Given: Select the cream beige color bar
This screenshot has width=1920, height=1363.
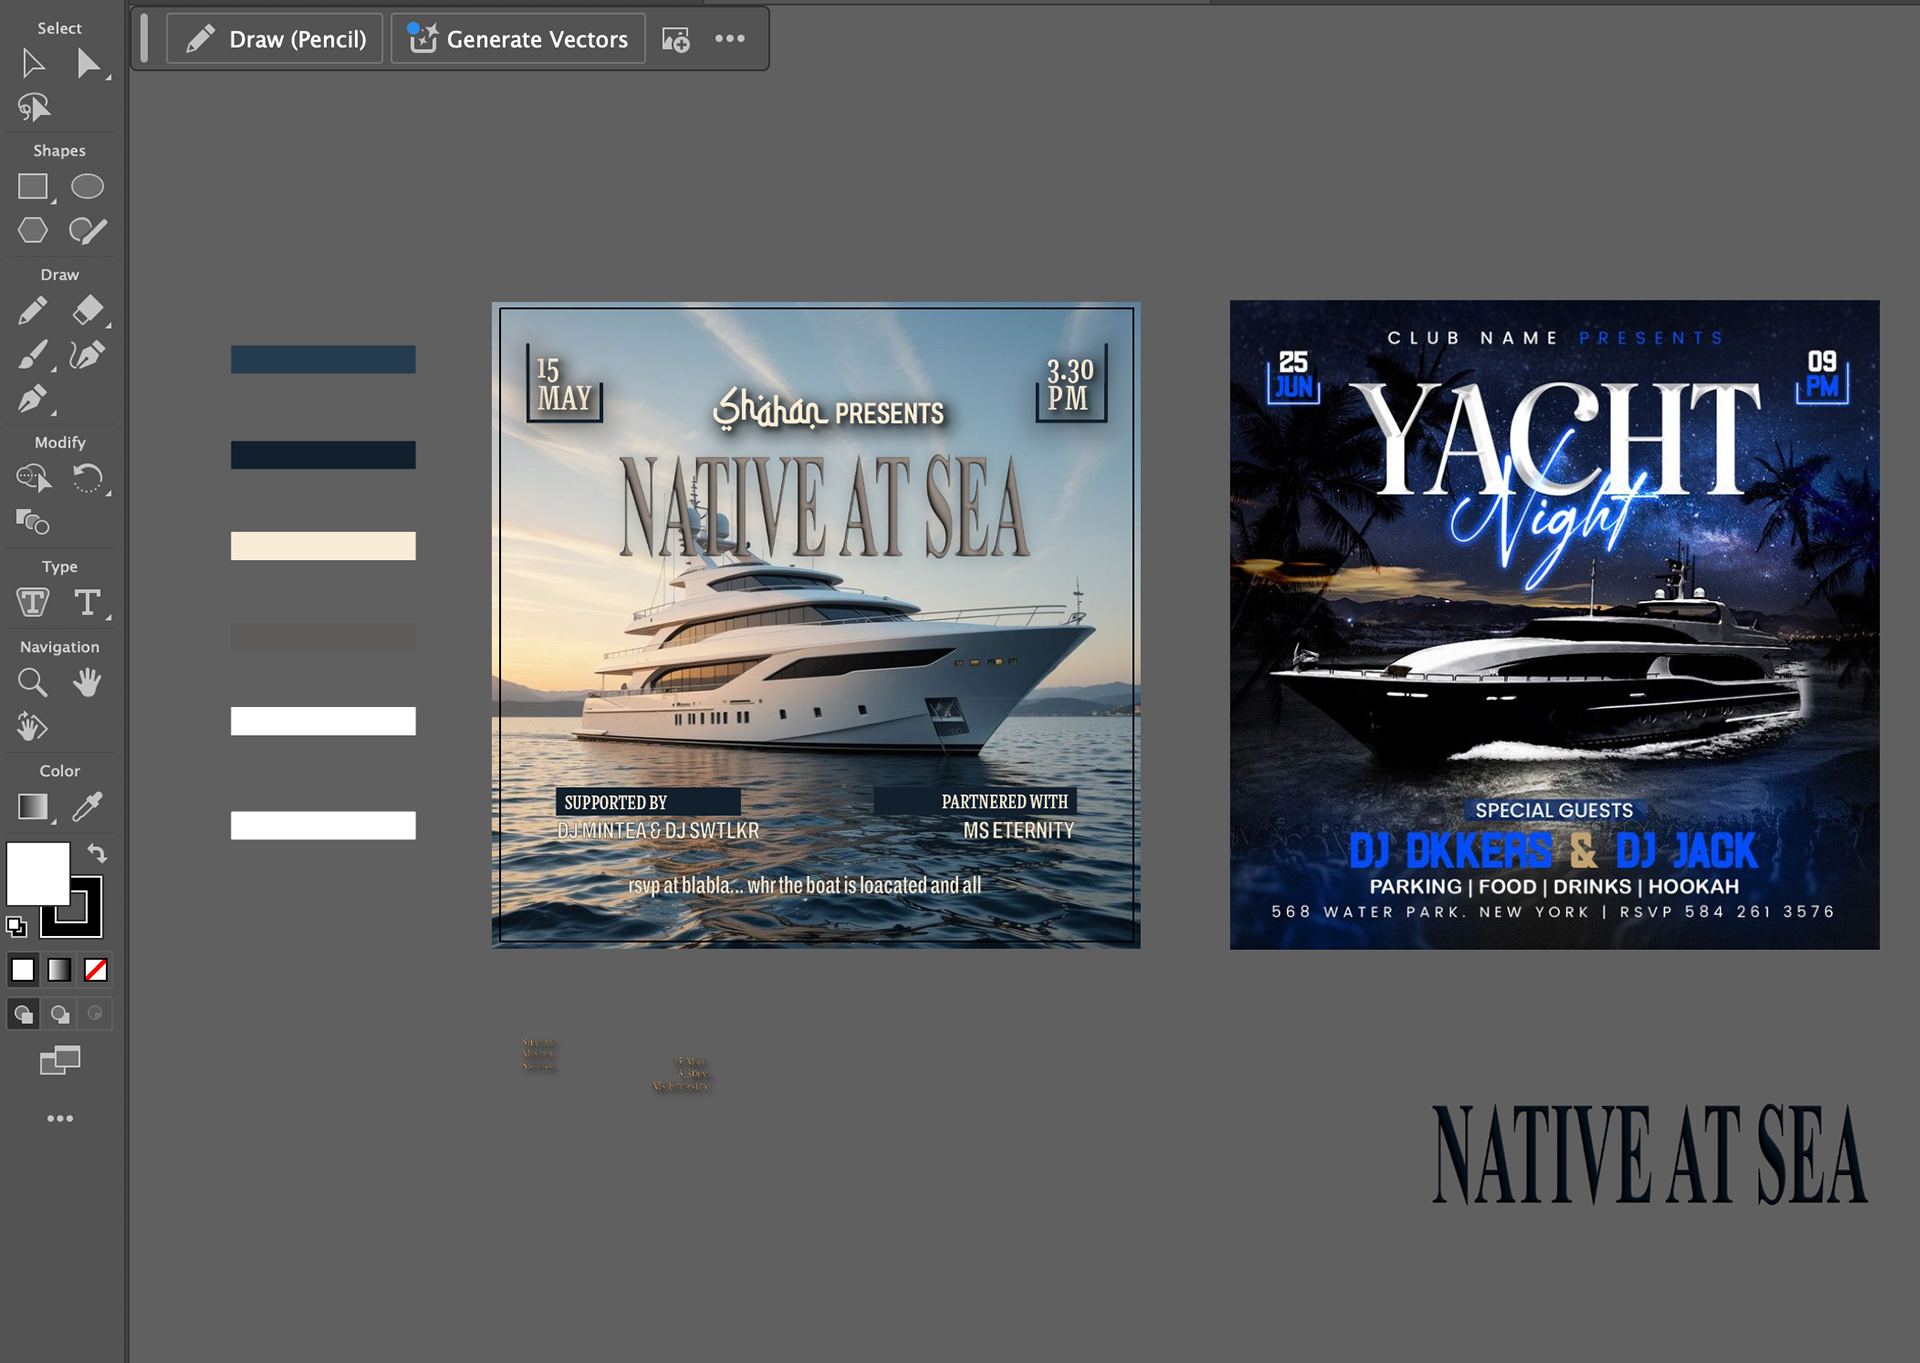Looking at the screenshot, I should pos(323,546).
